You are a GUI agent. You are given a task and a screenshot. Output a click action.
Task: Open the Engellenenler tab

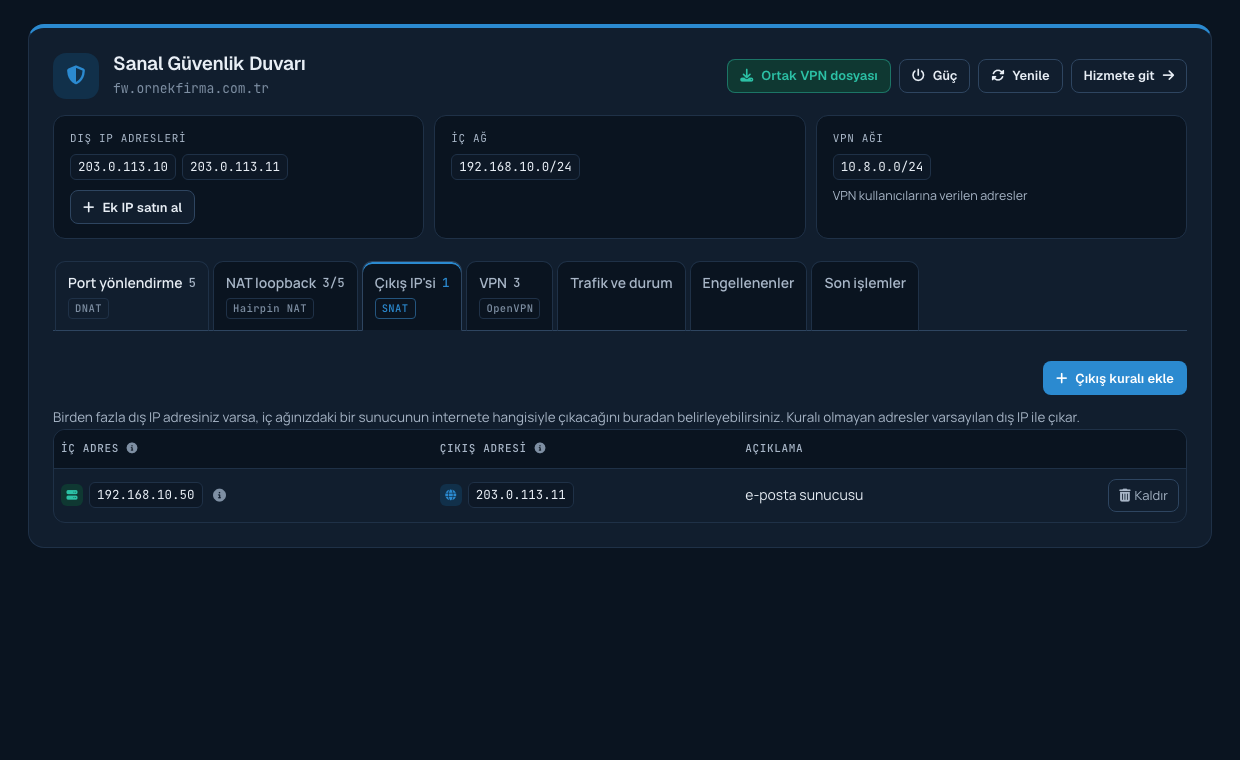coord(748,296)
